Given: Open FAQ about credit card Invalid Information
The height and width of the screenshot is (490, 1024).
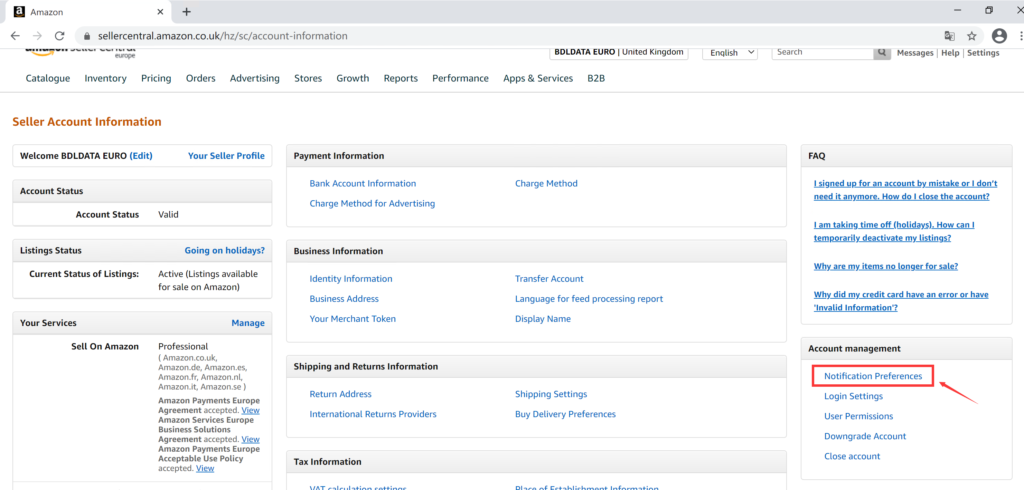Looking at the screenshot, I should pyautogui.click(x=901, y=301).
